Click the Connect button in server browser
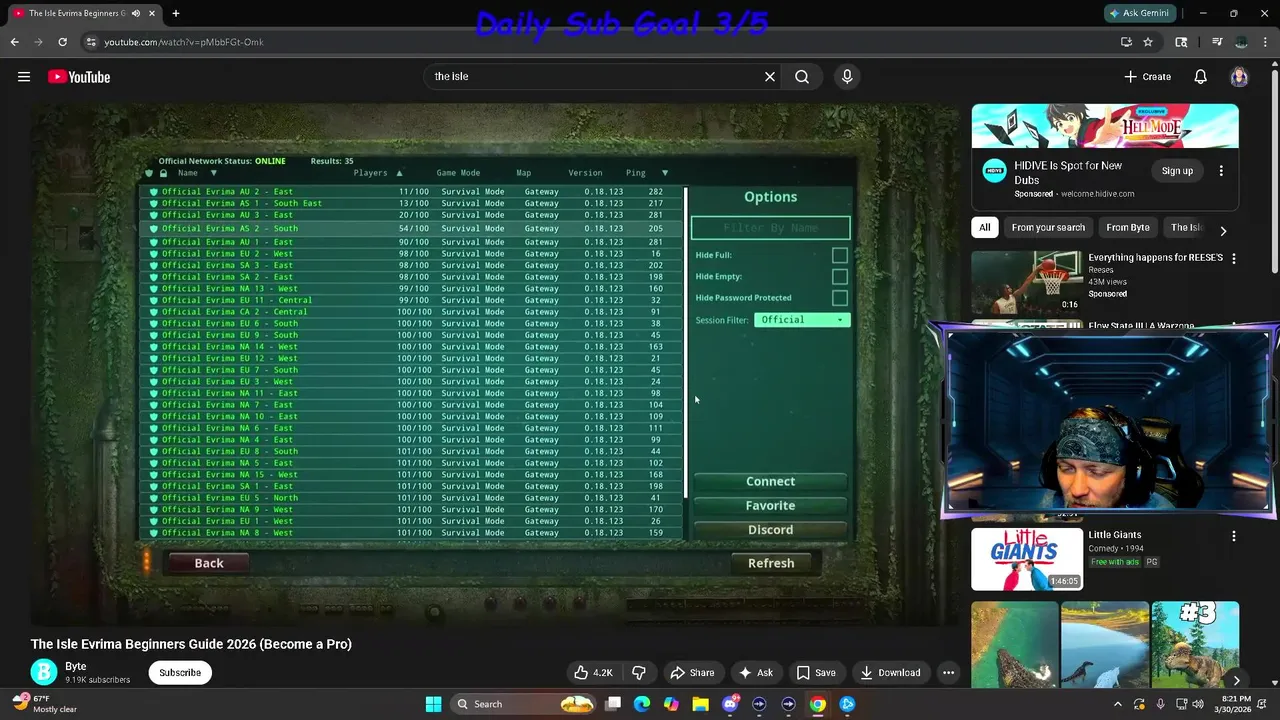The width and height of the screenshot is (1280, 720). click(x=770, y=481)
